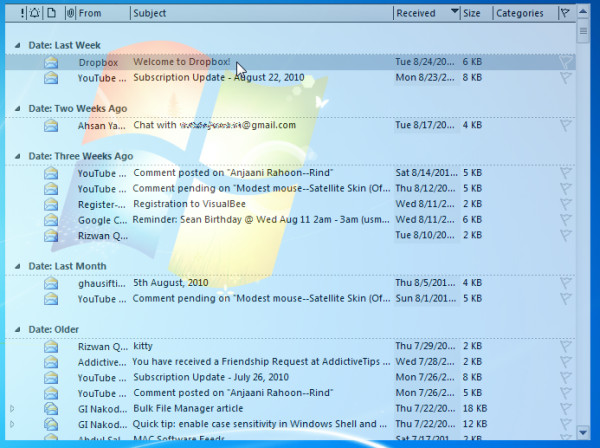
Task: Select the 5th August, 2010 subject
Action: pos(171,283)
